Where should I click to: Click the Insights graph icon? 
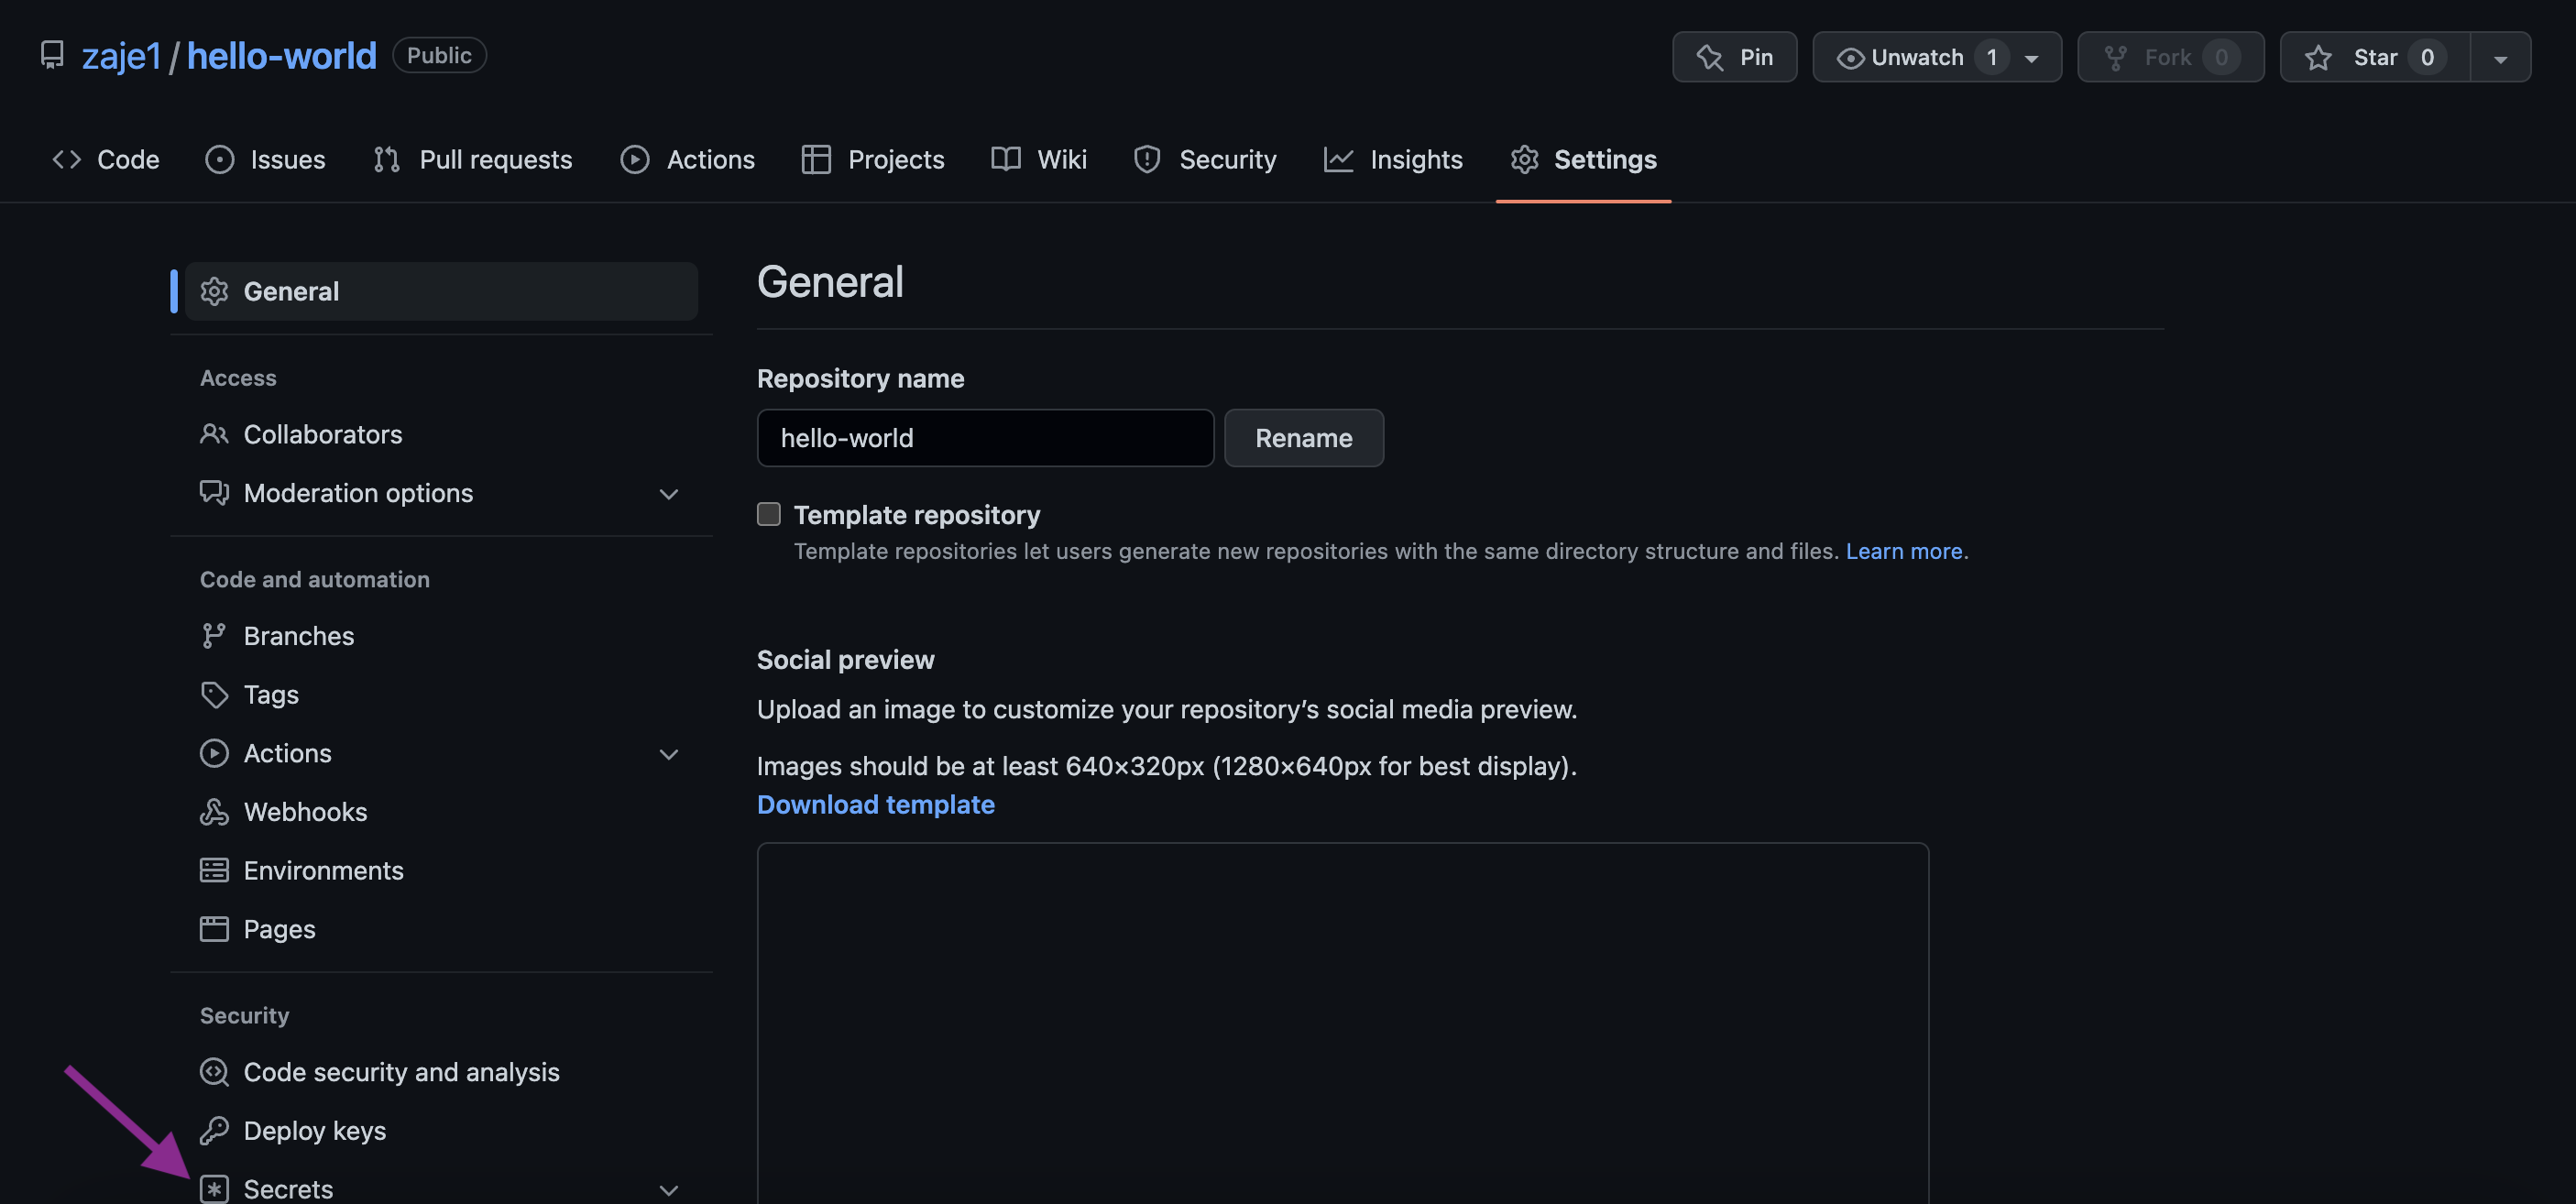1338,159
